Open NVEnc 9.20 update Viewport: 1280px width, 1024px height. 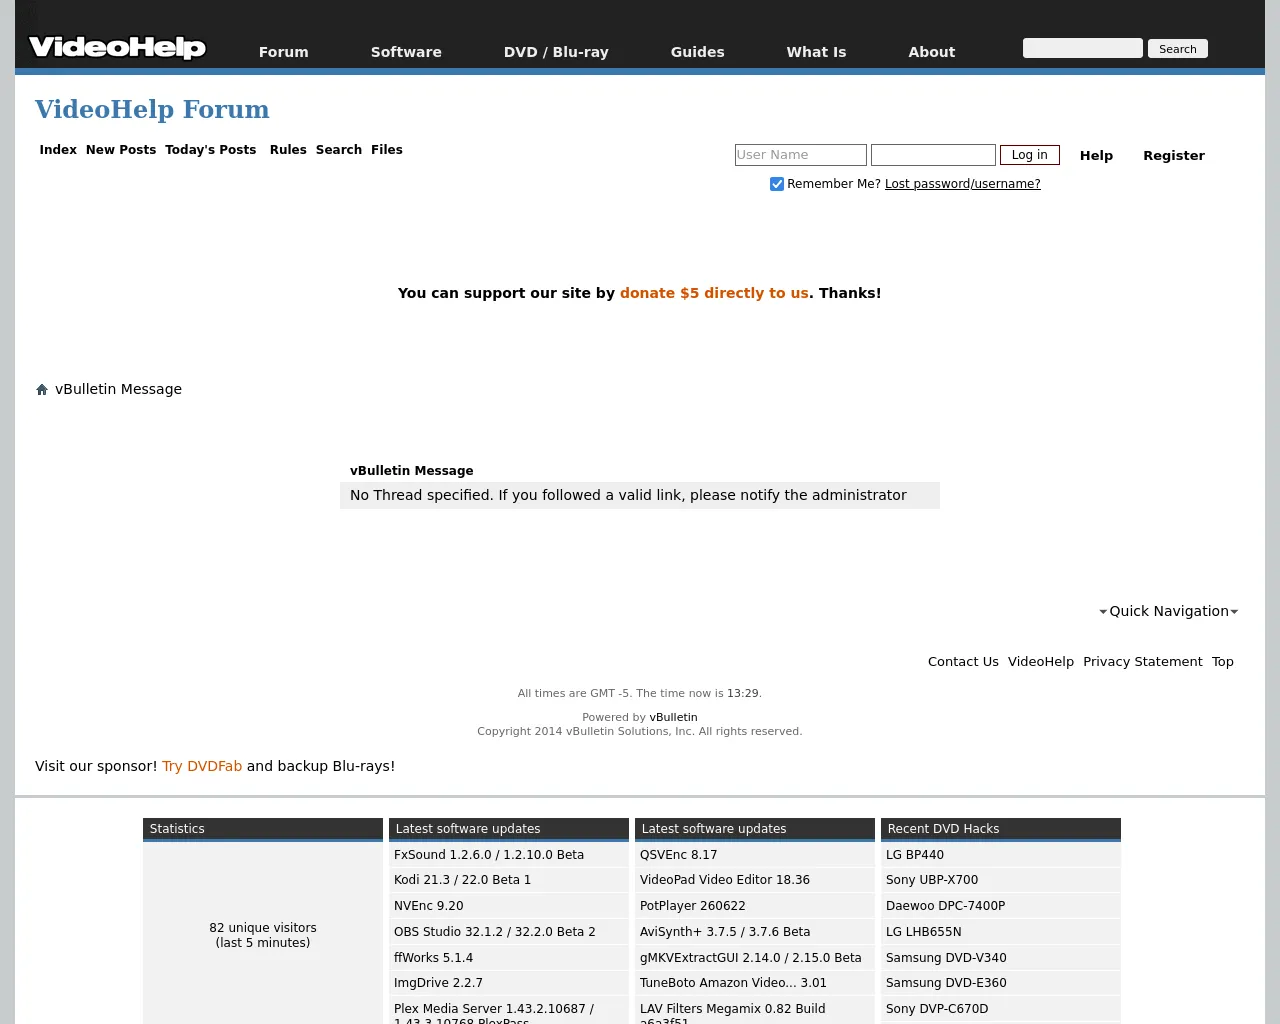point(429,906)
